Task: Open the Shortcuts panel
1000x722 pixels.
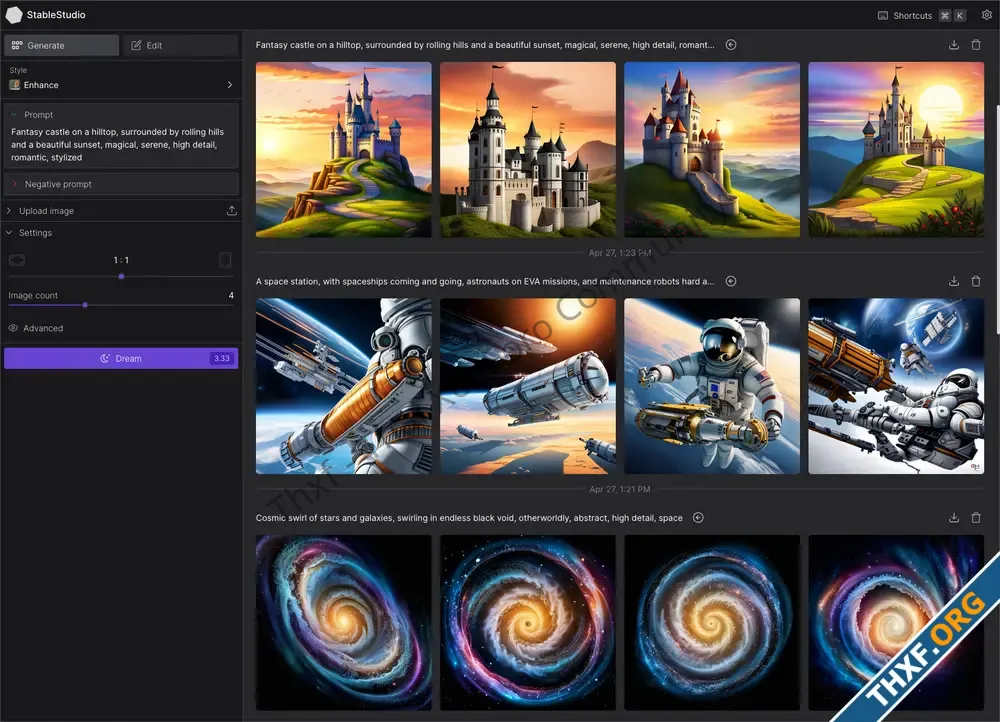Action: pyautogui.click(x=922, y=15)
